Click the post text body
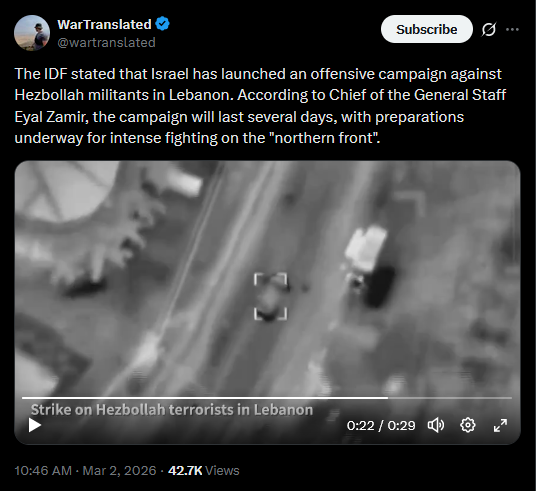 [x=260, y=106]
